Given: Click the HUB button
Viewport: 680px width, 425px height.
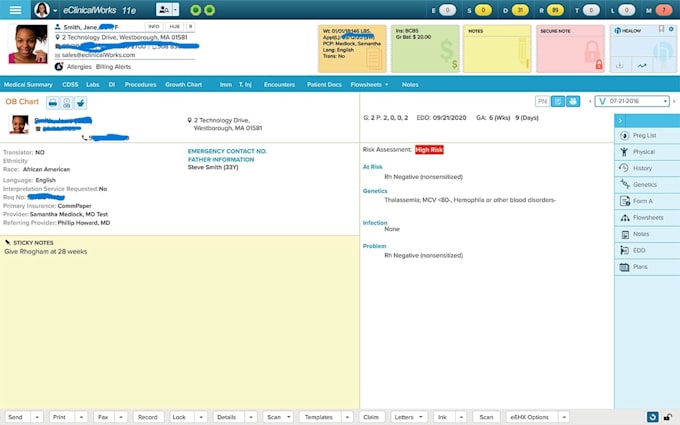Looking at the screenshot, I should click(174, 27).
